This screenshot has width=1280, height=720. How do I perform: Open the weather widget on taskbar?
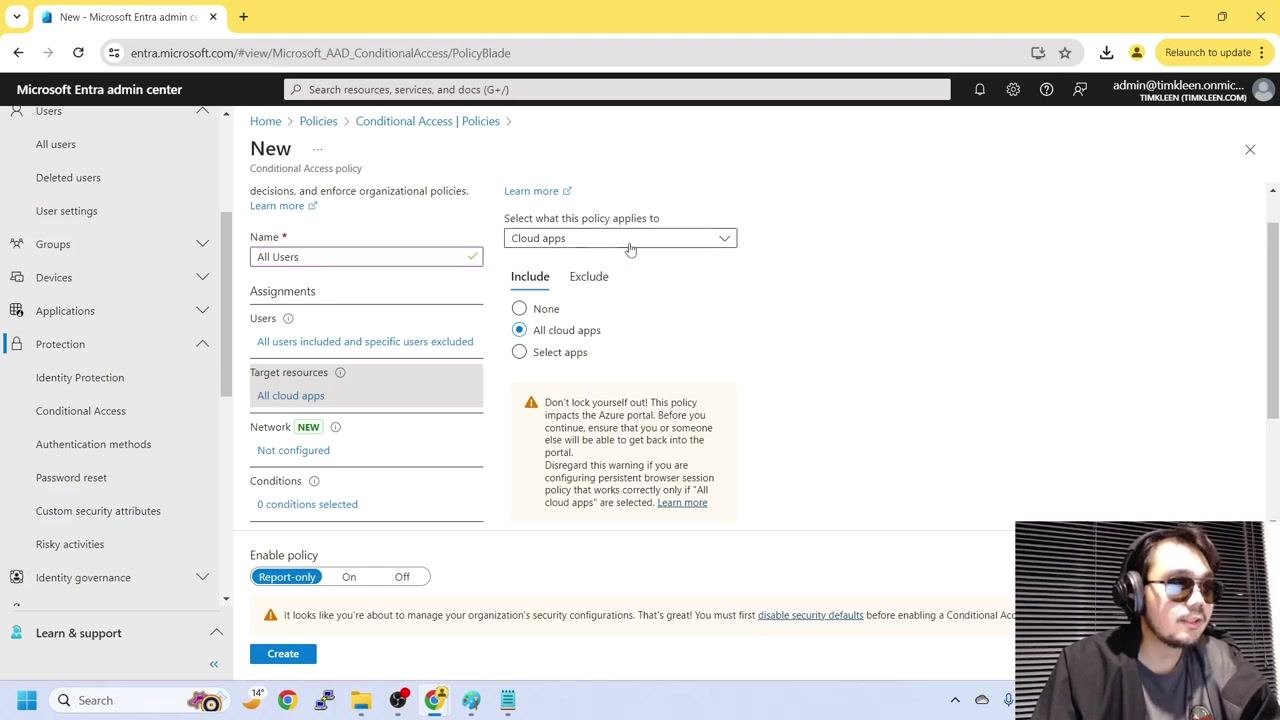(x=252, y=700)
